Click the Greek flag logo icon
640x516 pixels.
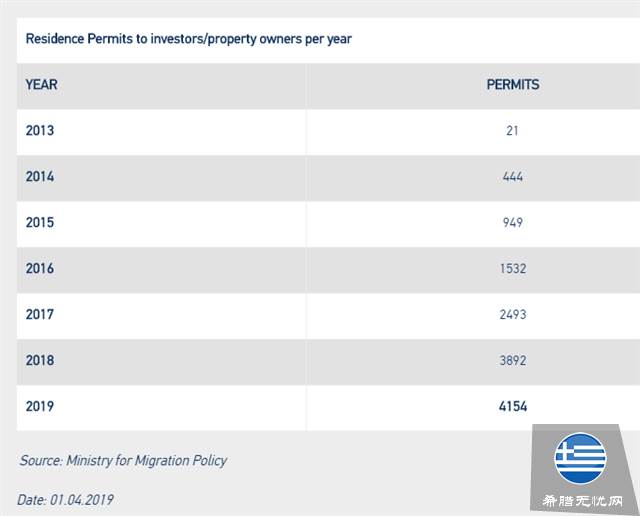tap(581, 459)
